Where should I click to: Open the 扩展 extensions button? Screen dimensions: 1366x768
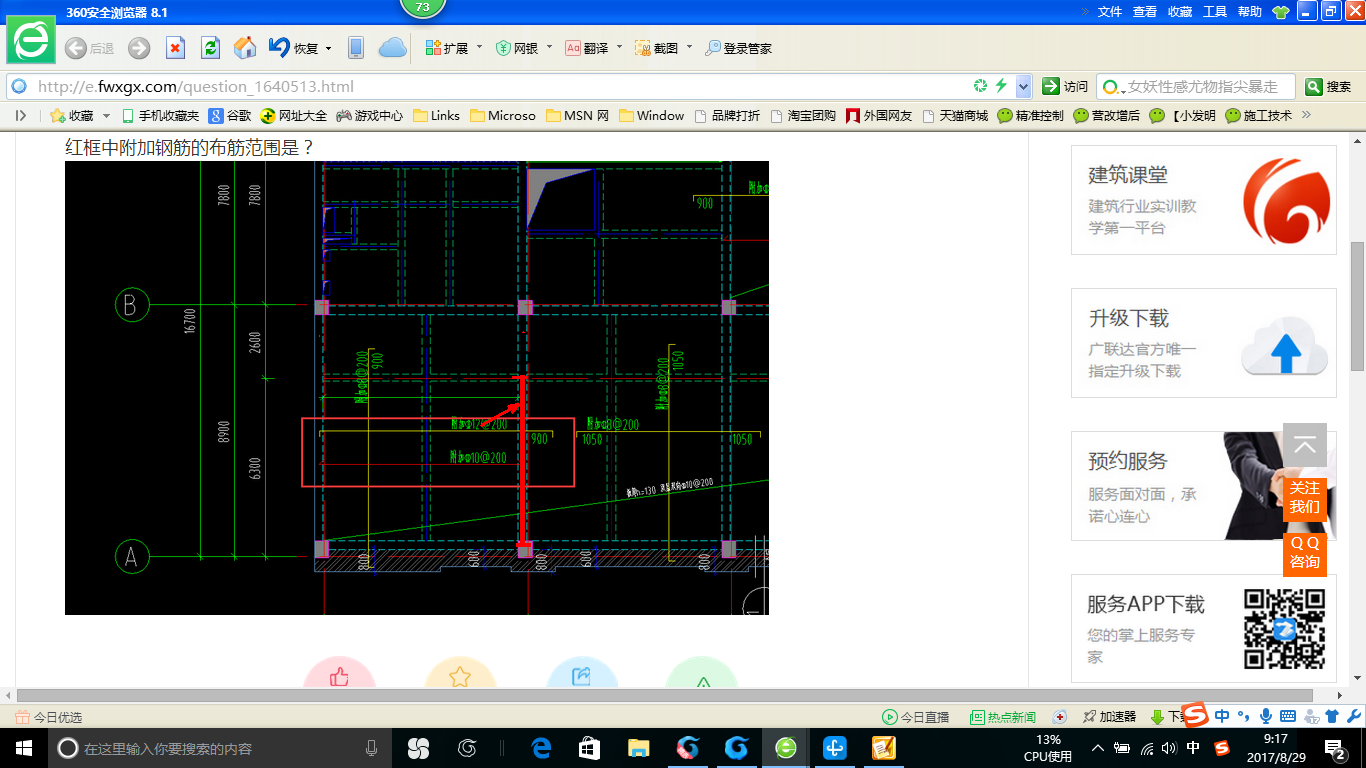click(446, 48)
